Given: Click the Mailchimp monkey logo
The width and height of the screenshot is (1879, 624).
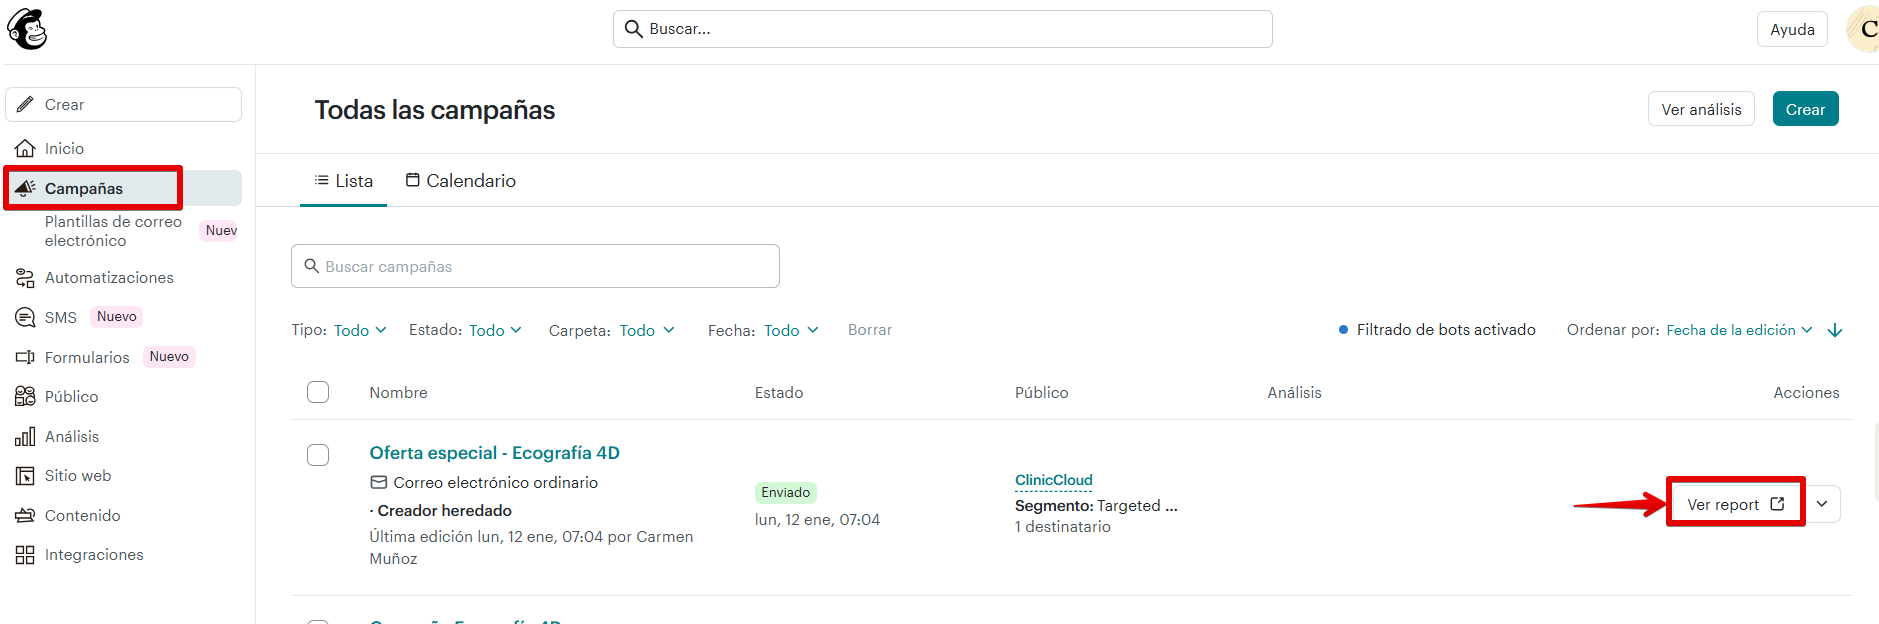Looking at the screenshot, I should (27, 29).
